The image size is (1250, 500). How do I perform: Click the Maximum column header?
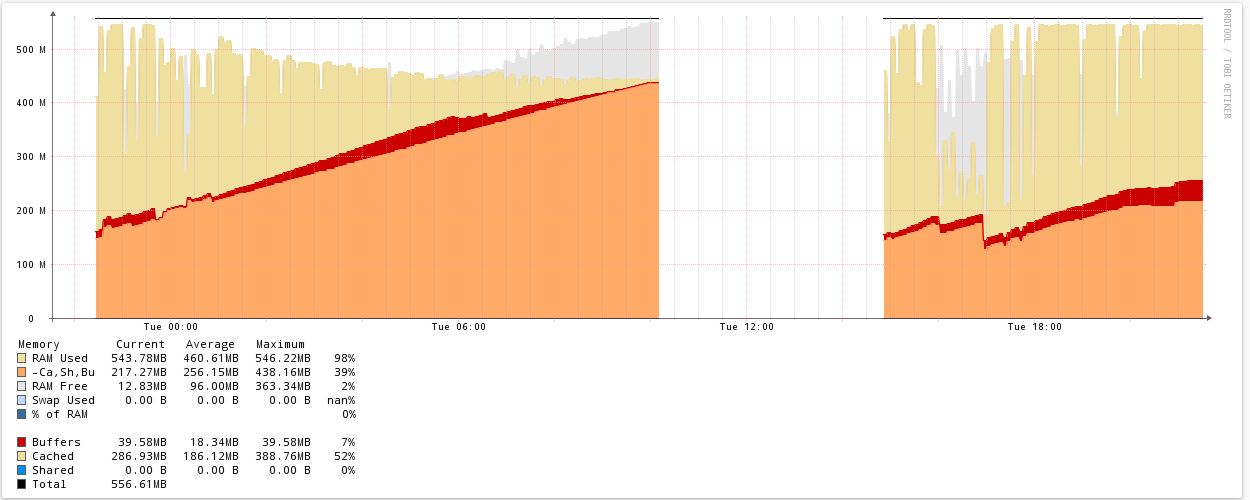coord(280,344)
